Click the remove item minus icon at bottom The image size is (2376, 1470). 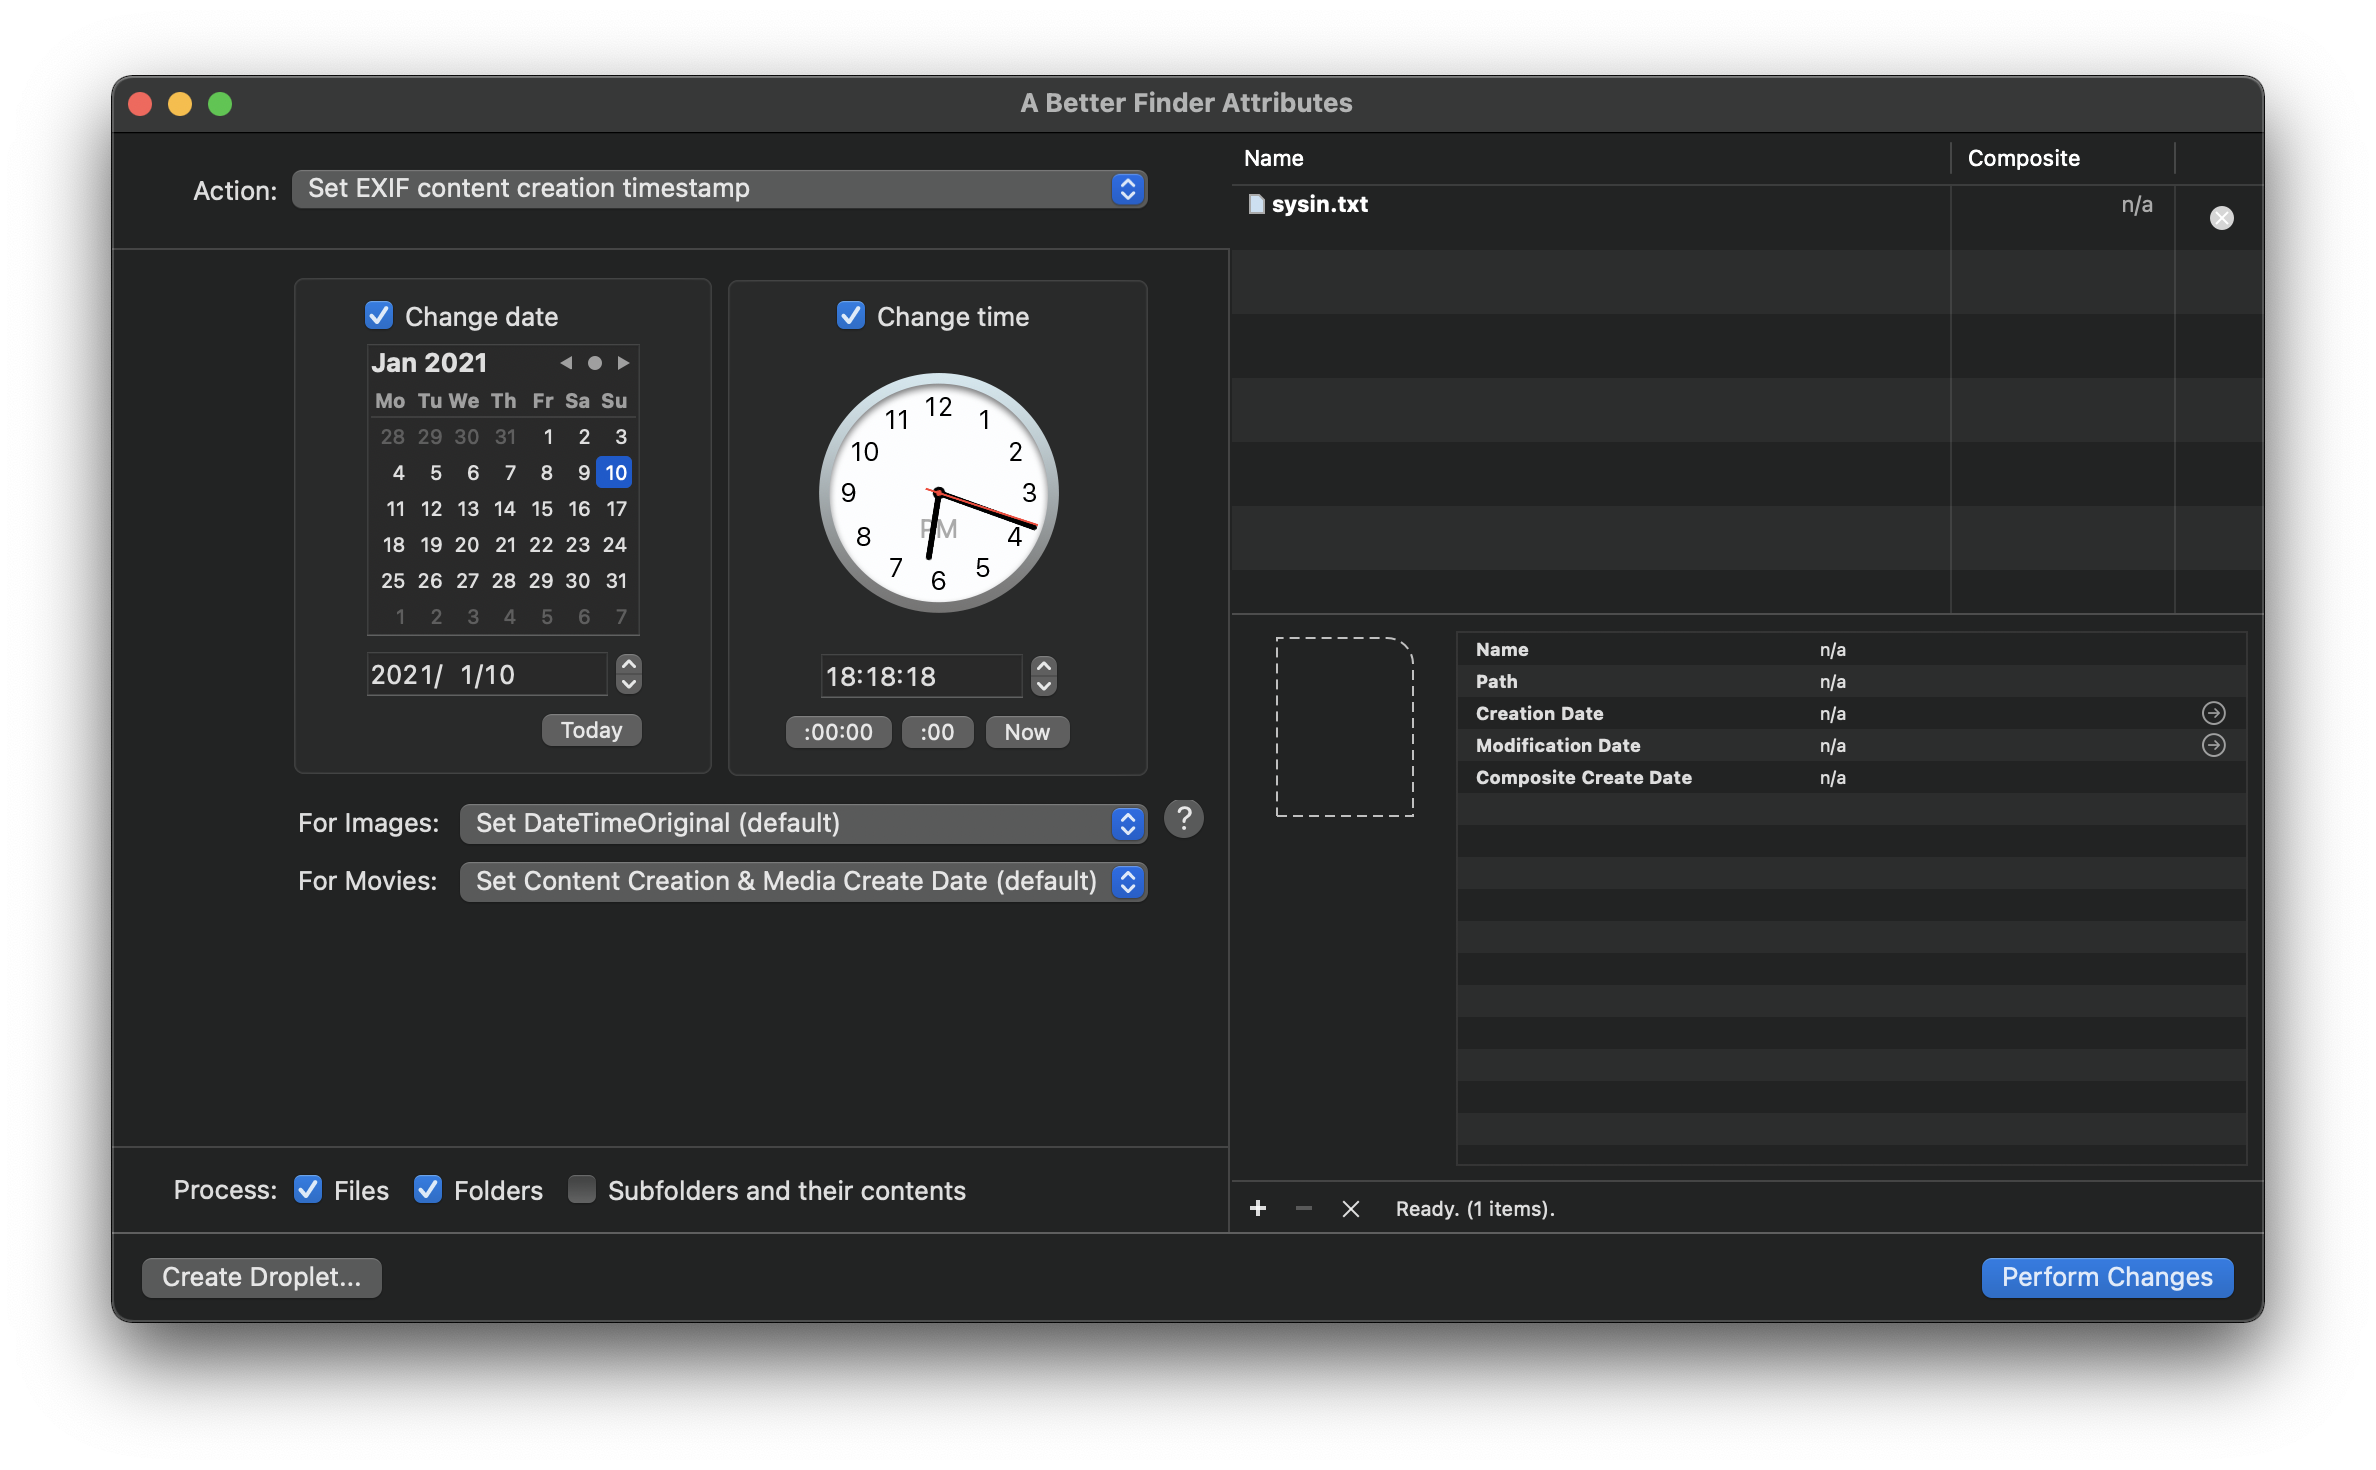[1300, 1209]
